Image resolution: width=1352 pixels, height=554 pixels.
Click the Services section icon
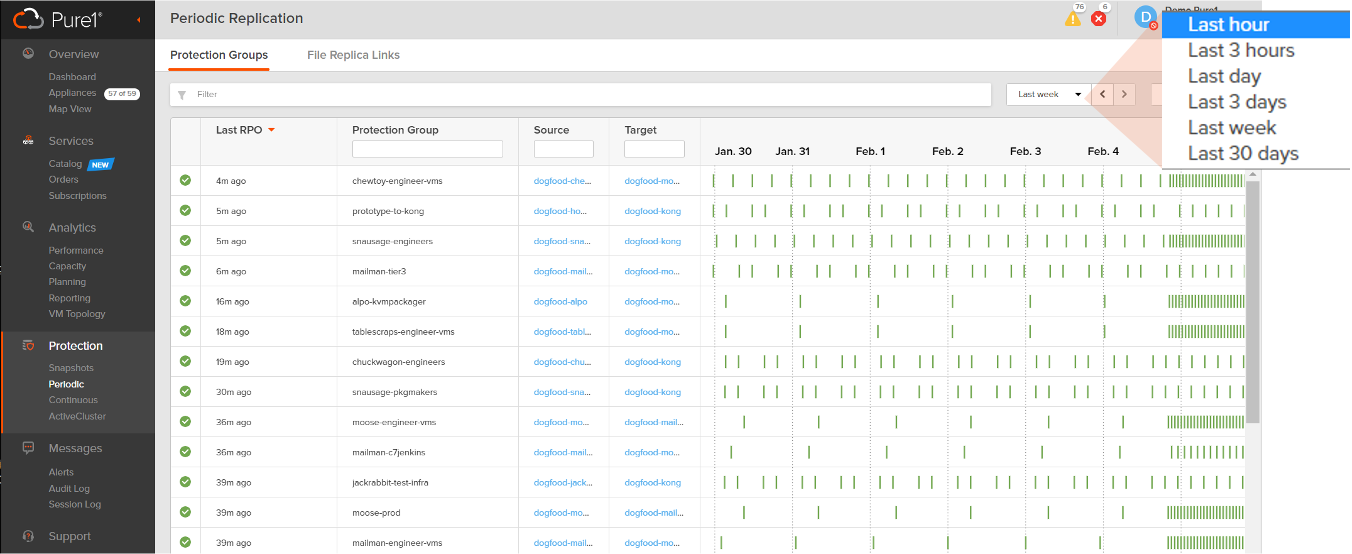tap(28, 141)
